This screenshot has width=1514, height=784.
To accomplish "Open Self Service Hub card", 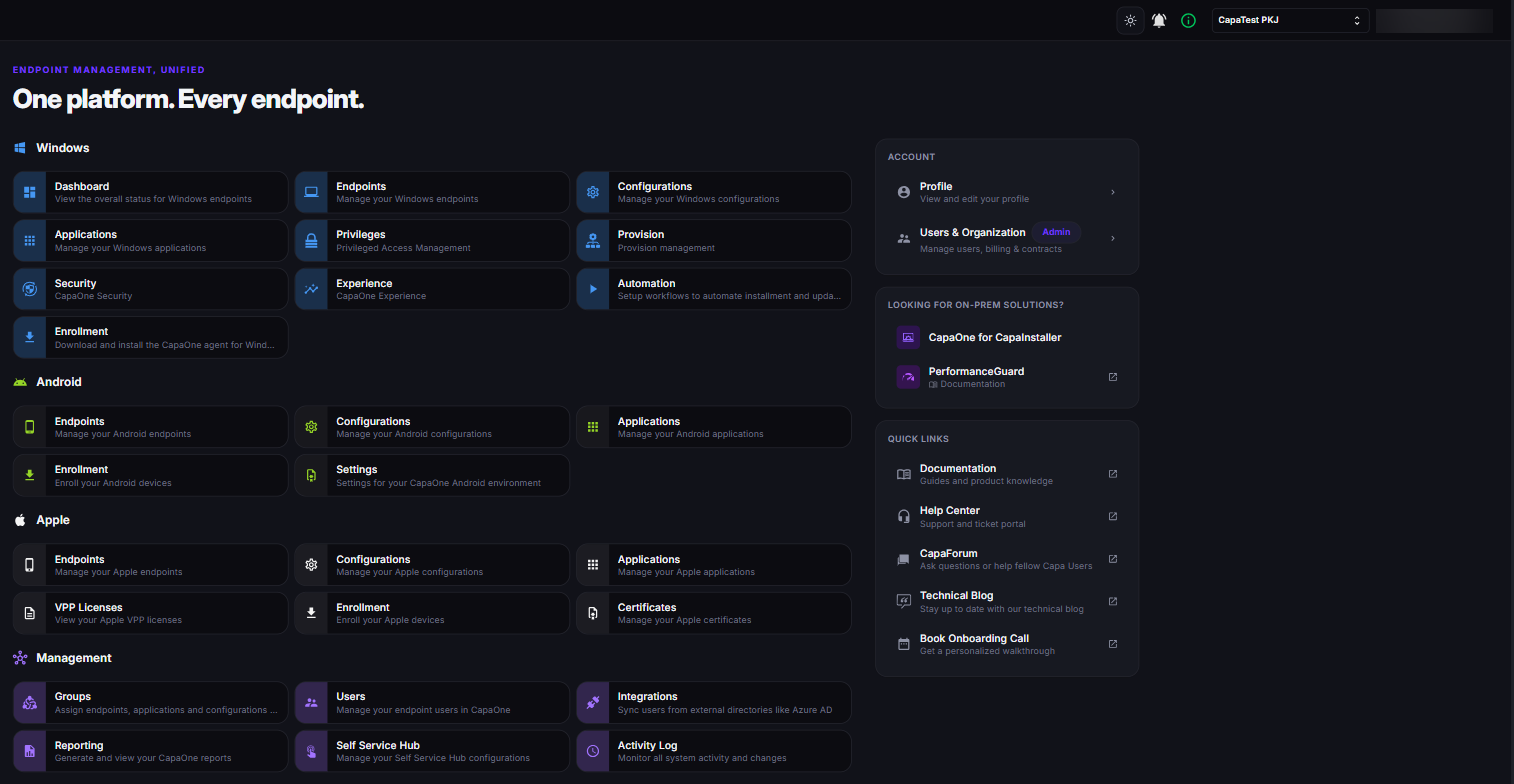I will [432, 751].
